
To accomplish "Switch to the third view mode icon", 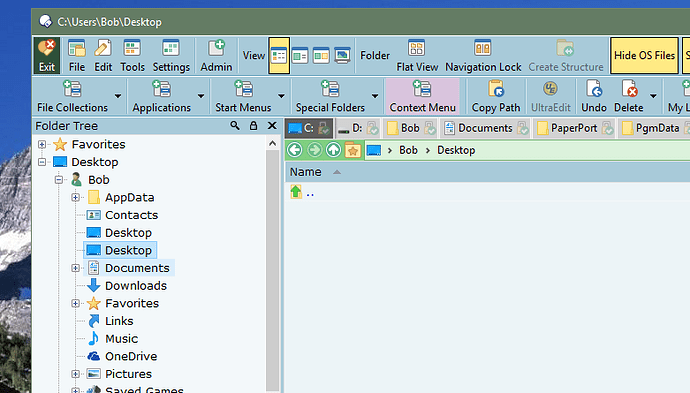I will 321,55.
